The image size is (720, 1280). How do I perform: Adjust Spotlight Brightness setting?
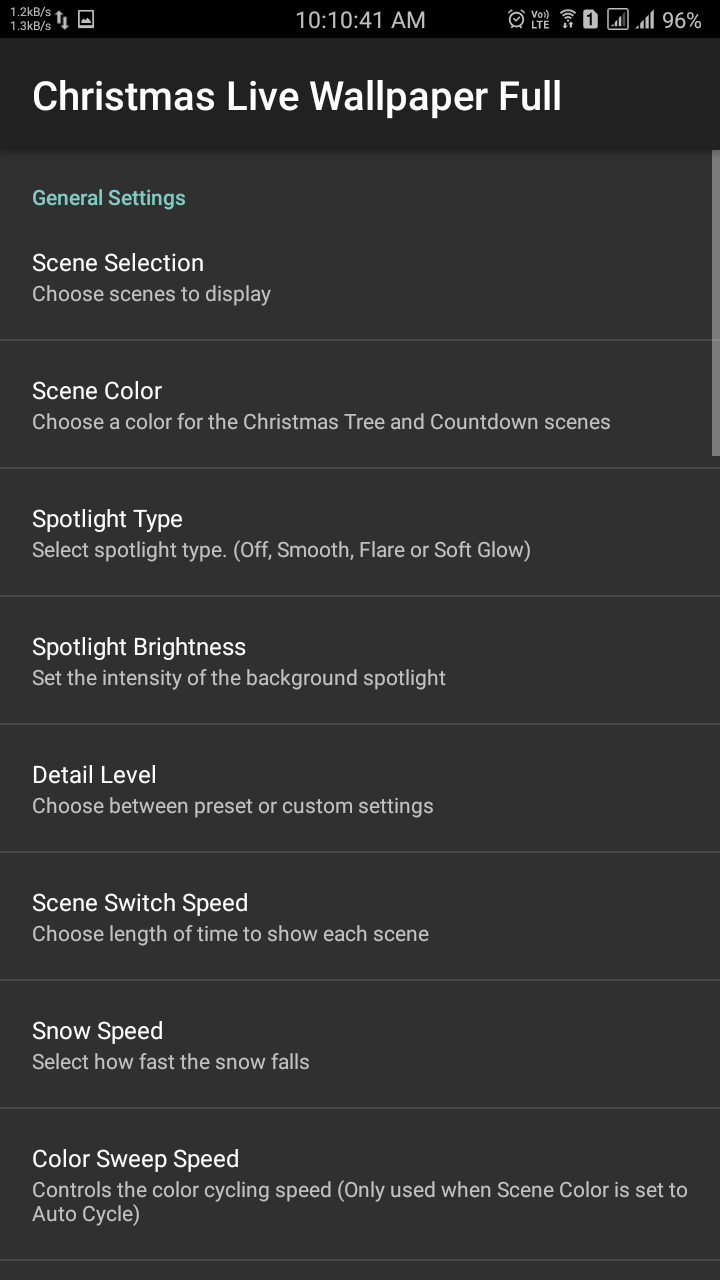point(360,661)
